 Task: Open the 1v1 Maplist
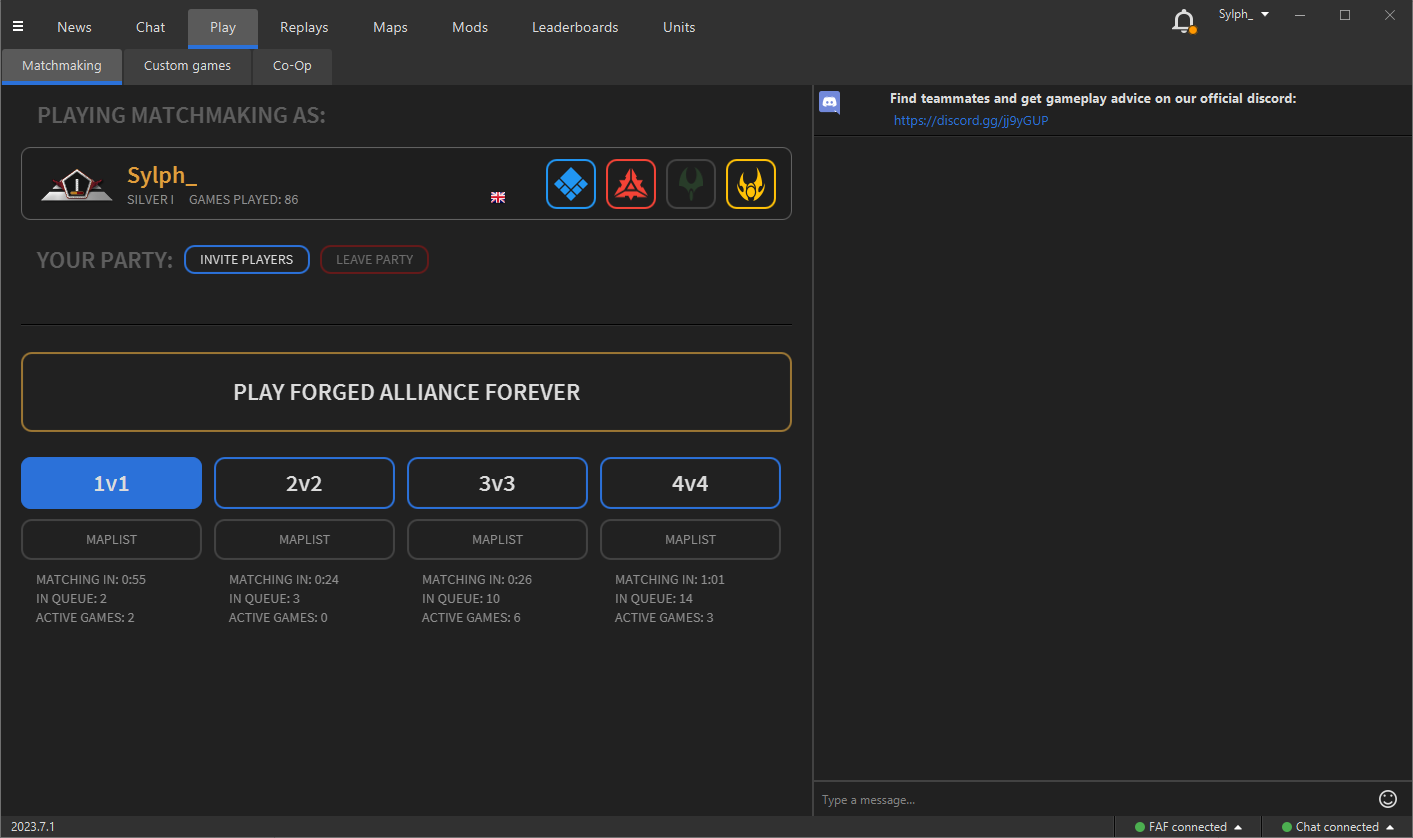[111, 539]
